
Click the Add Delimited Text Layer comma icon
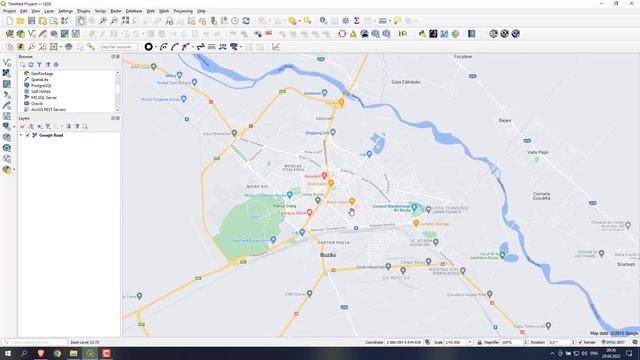7,95
